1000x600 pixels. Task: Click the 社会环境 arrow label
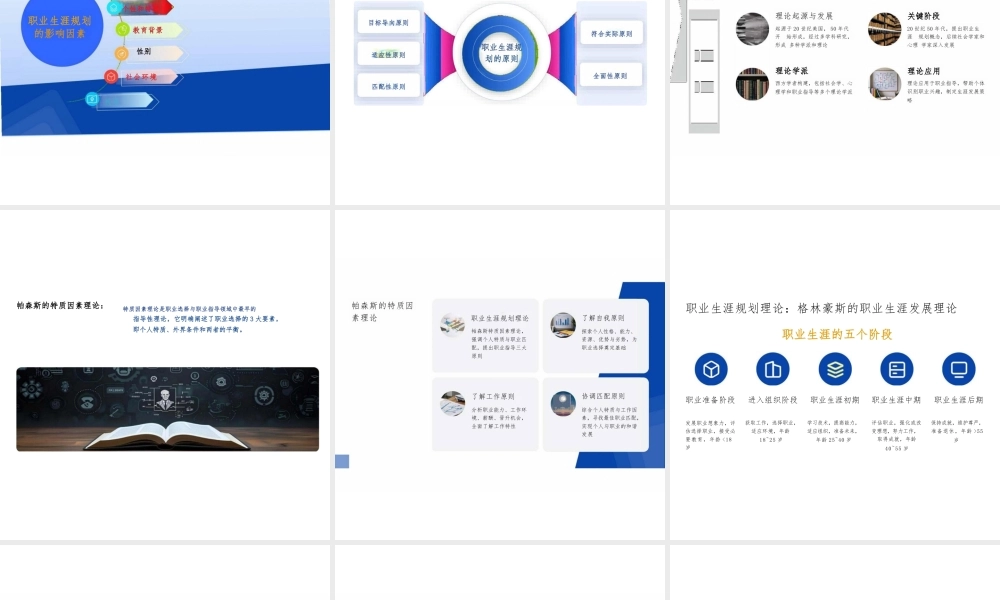point(148,77)
